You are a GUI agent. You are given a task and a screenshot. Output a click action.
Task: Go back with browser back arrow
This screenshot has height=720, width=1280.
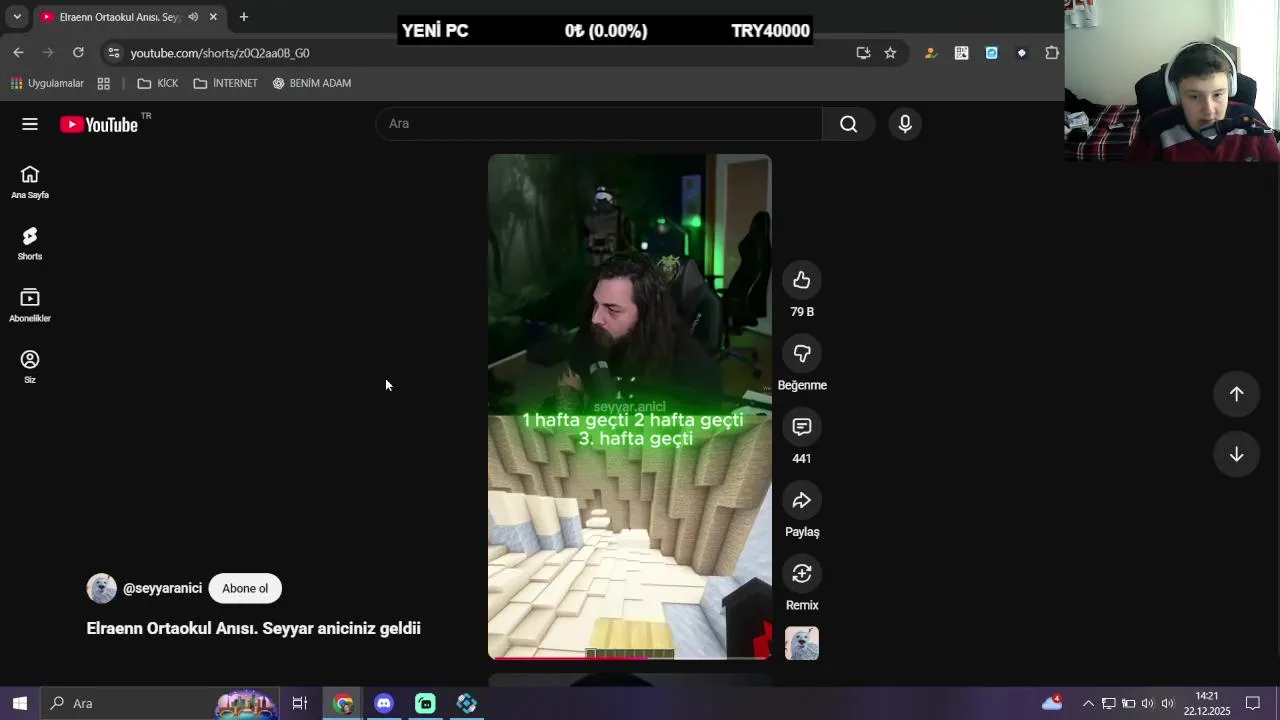click(18, 53)
